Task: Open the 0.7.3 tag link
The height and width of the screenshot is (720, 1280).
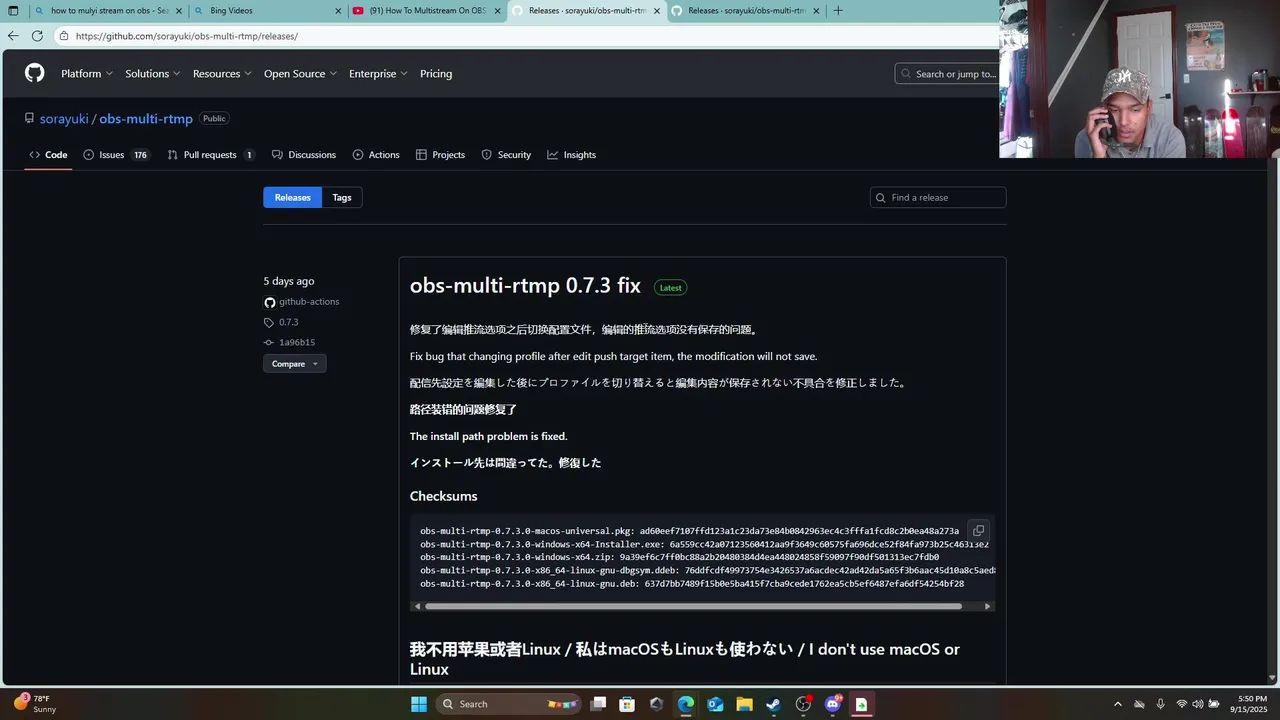Action: point(289,322)
